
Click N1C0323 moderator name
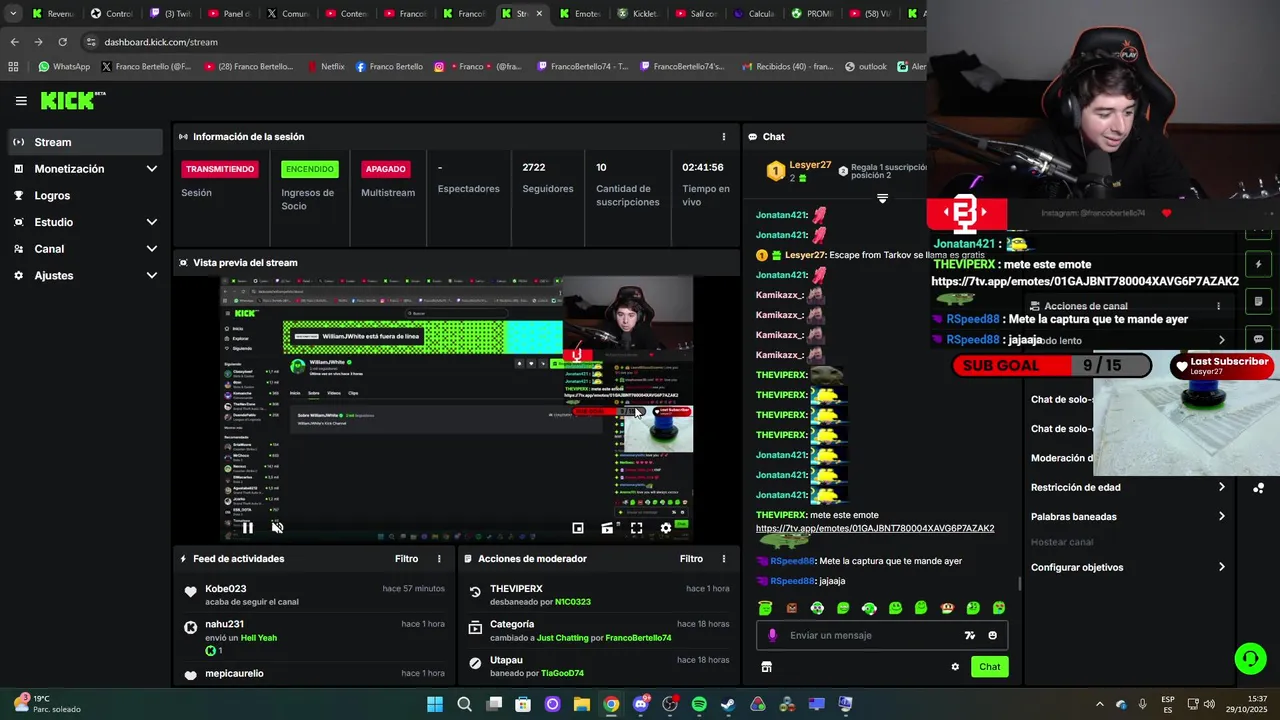[573, 602]
